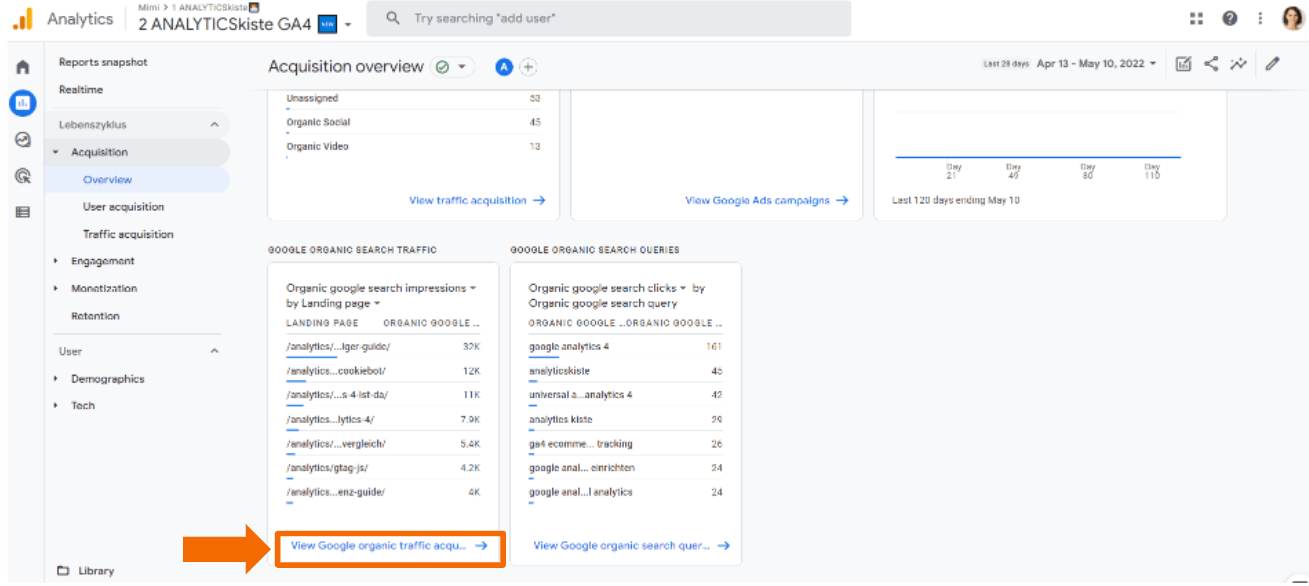Viewport: 1309px width, 586px height.
Task: Open Analytics Intelligence insights icon
Action: (1239, 63)
